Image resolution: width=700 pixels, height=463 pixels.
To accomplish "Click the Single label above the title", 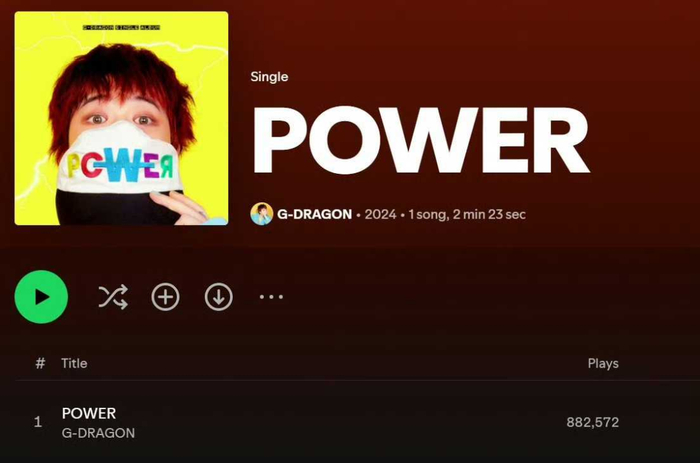I will pyautogui.click(x=269, y=77).
